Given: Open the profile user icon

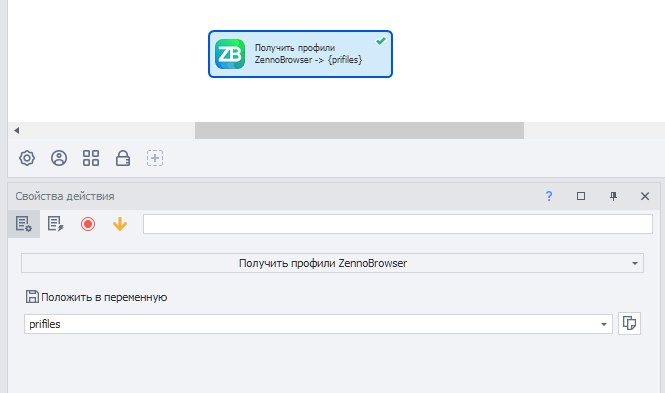Looking at the screenshot, I should point(59,158).
